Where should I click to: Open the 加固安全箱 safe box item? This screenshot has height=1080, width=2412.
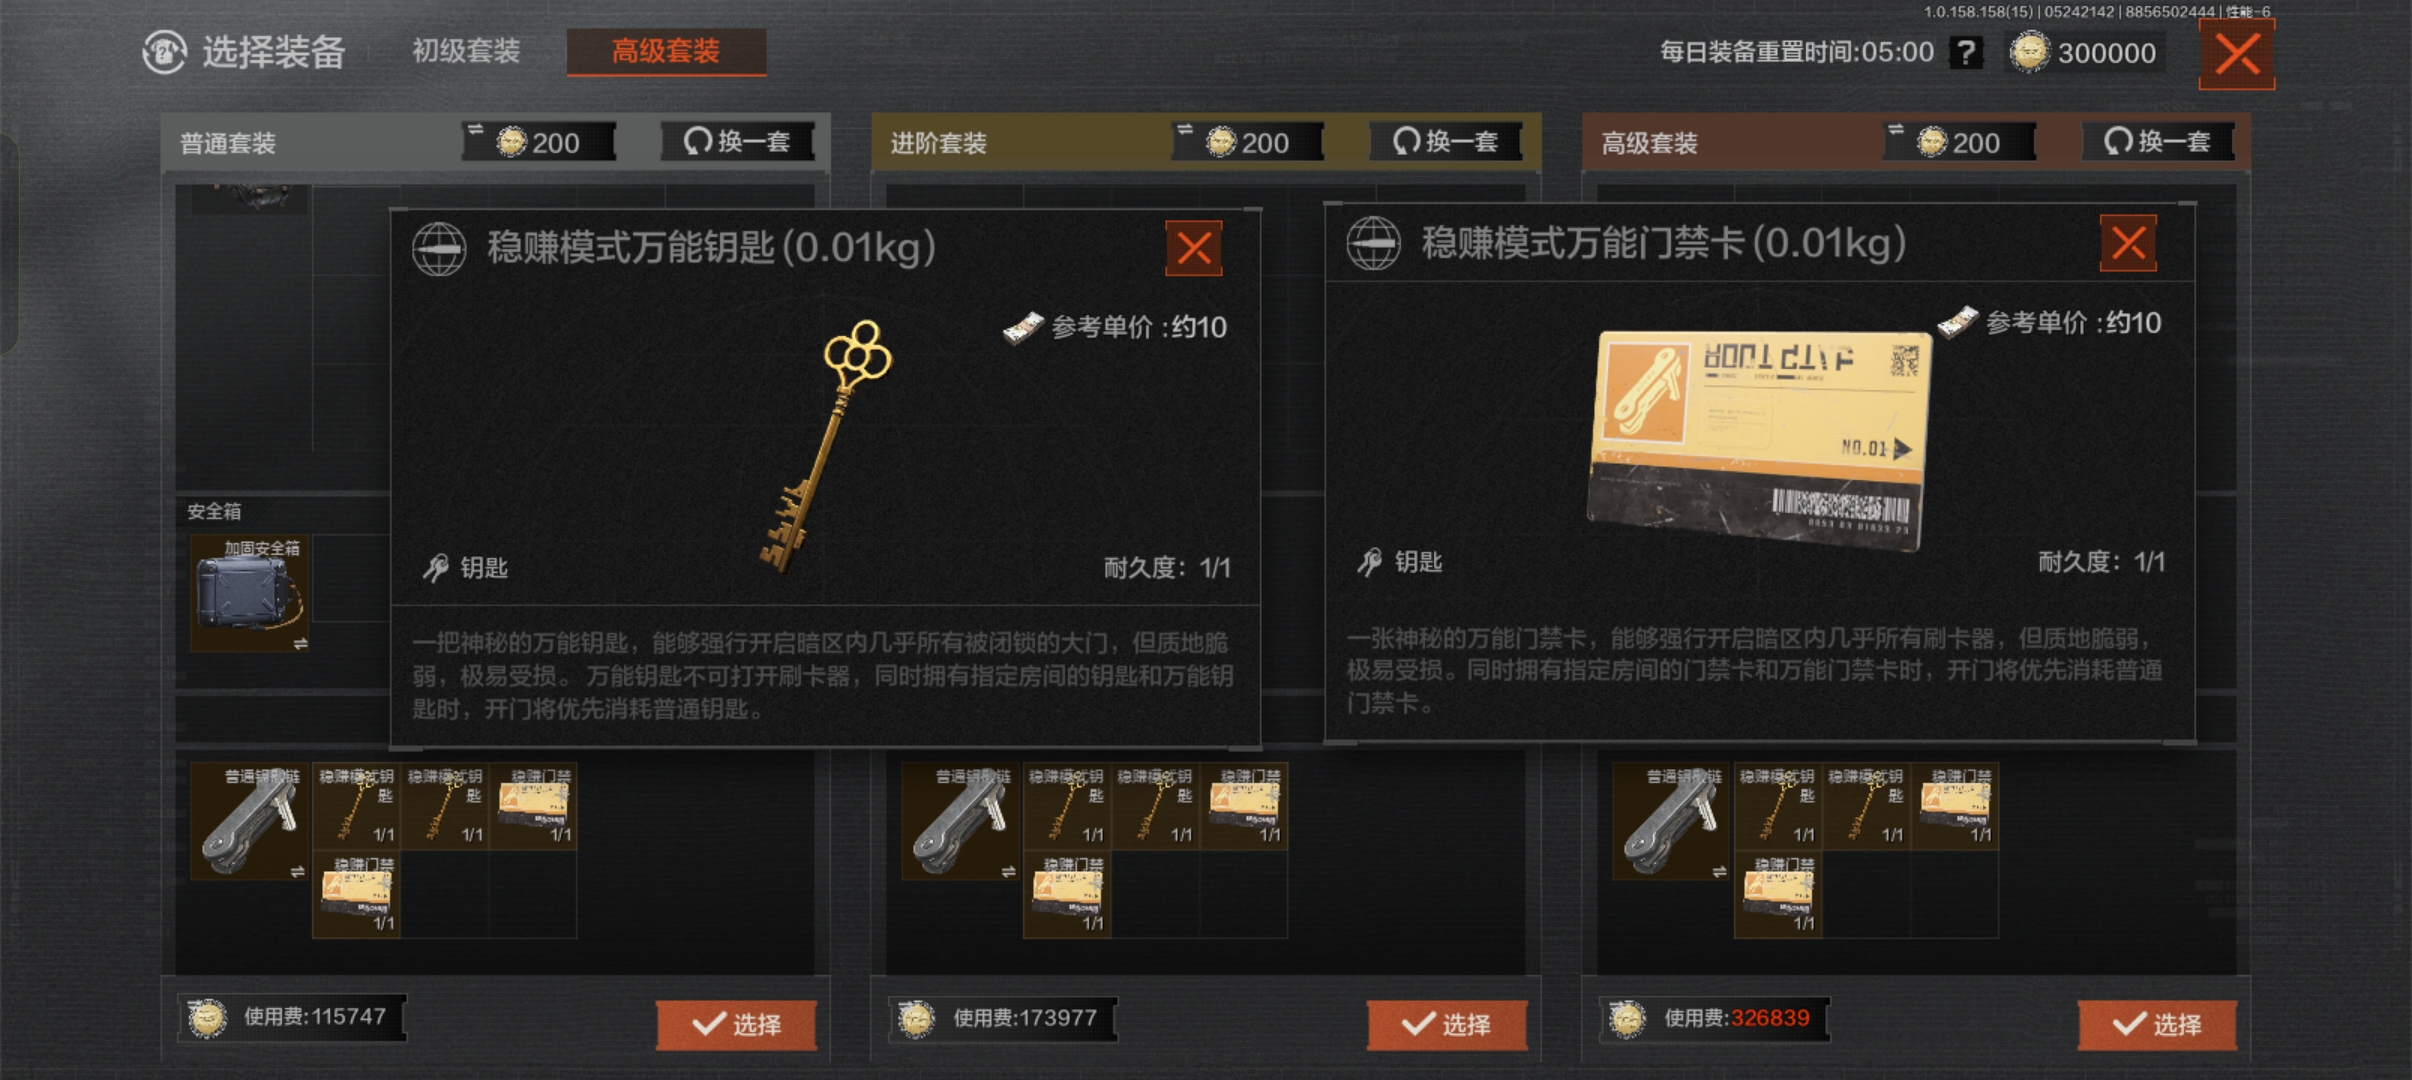pos(250,593)
